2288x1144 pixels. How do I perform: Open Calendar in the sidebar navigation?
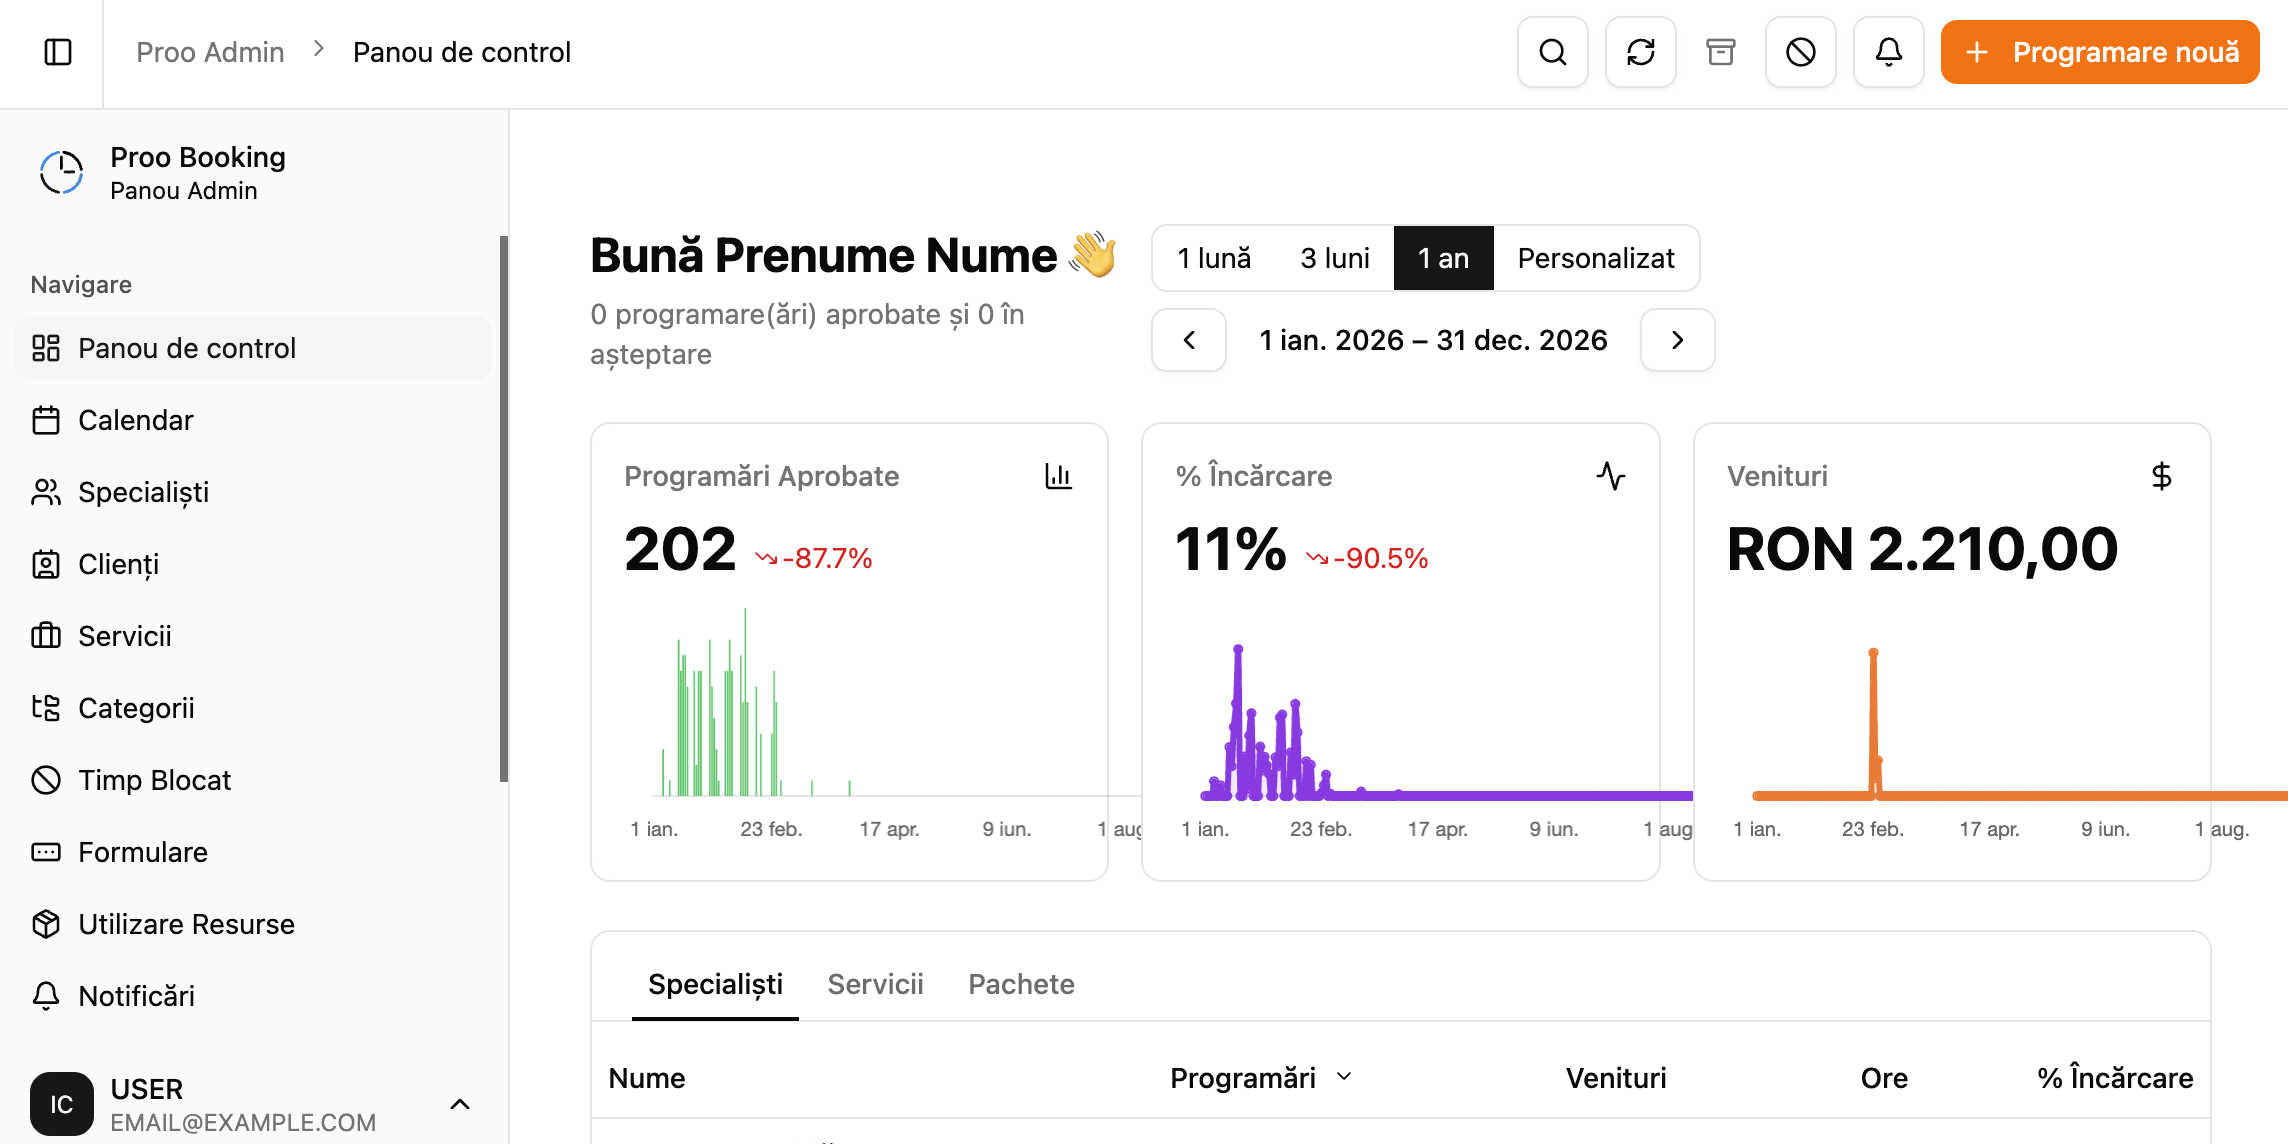[135, 420]
